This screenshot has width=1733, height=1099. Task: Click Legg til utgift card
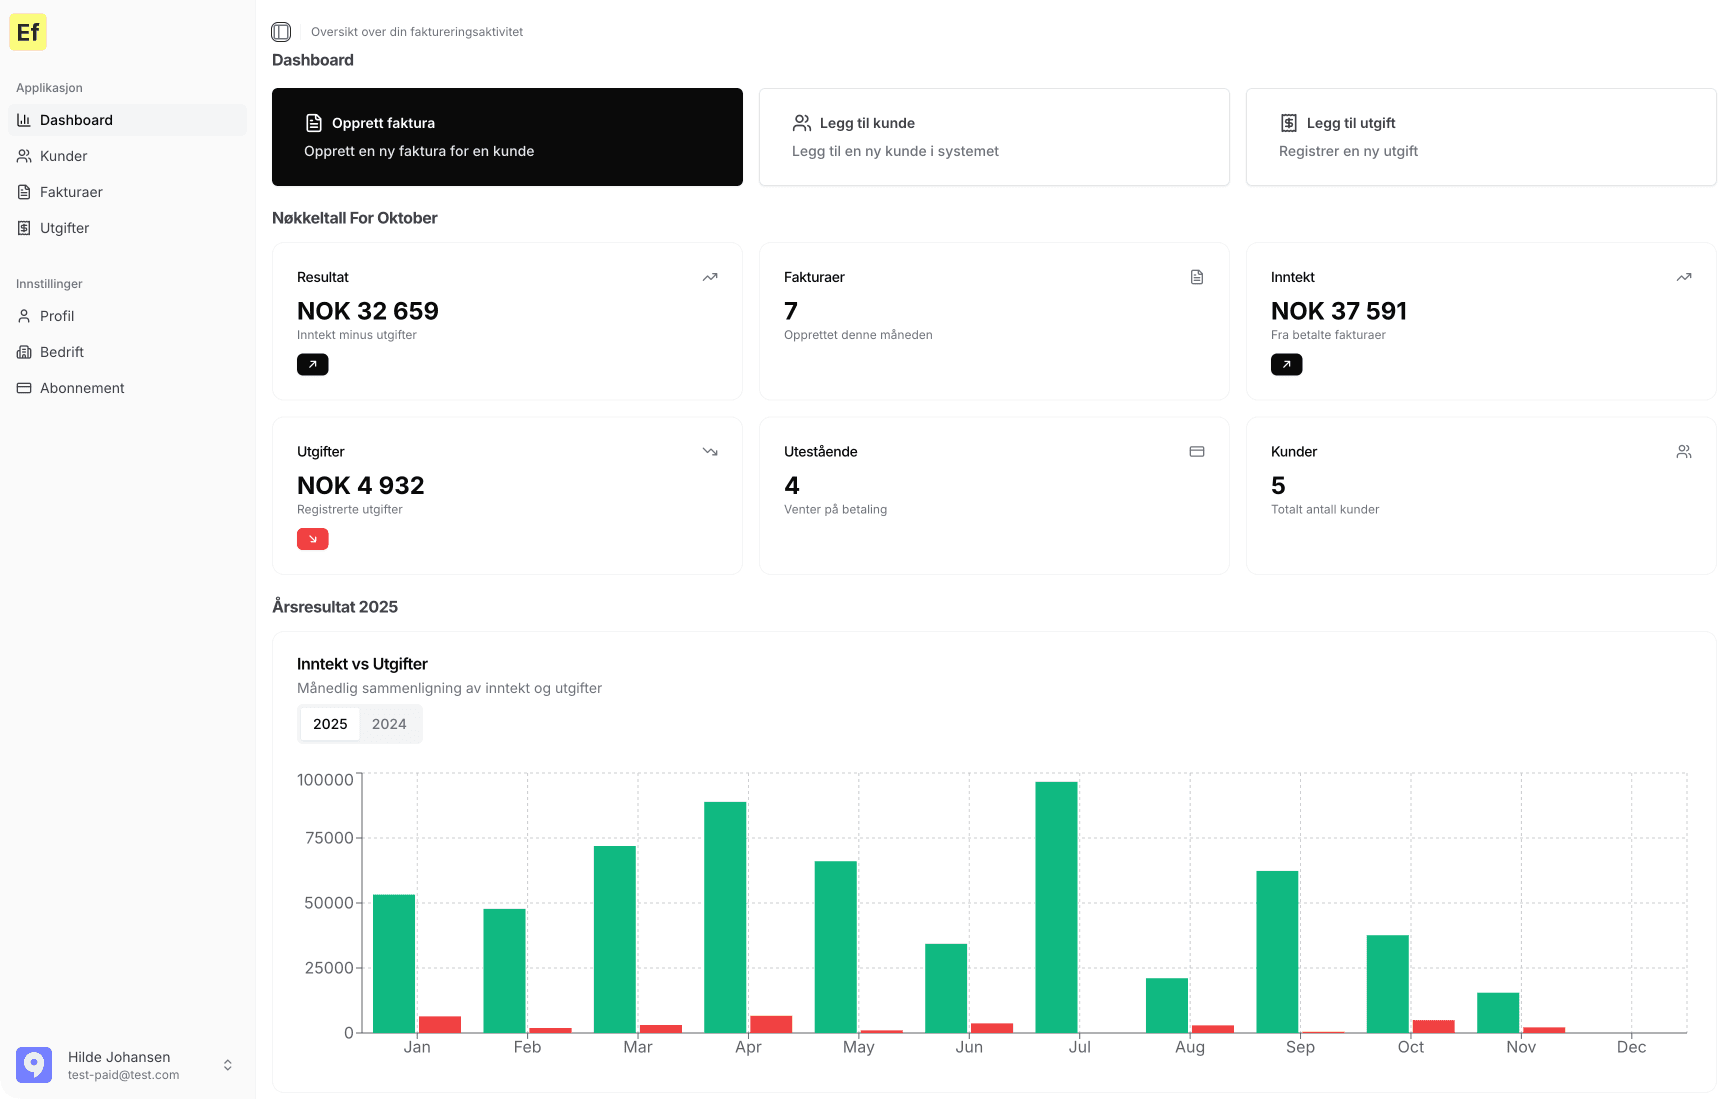coord(1480,137)
